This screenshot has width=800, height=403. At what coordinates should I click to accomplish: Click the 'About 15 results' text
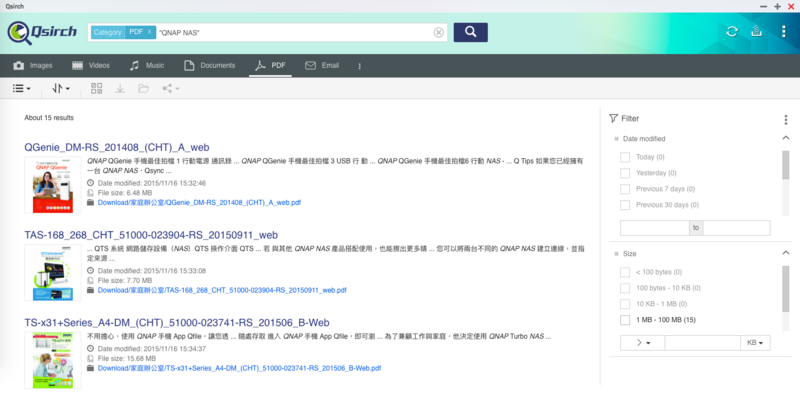(49, 118)
